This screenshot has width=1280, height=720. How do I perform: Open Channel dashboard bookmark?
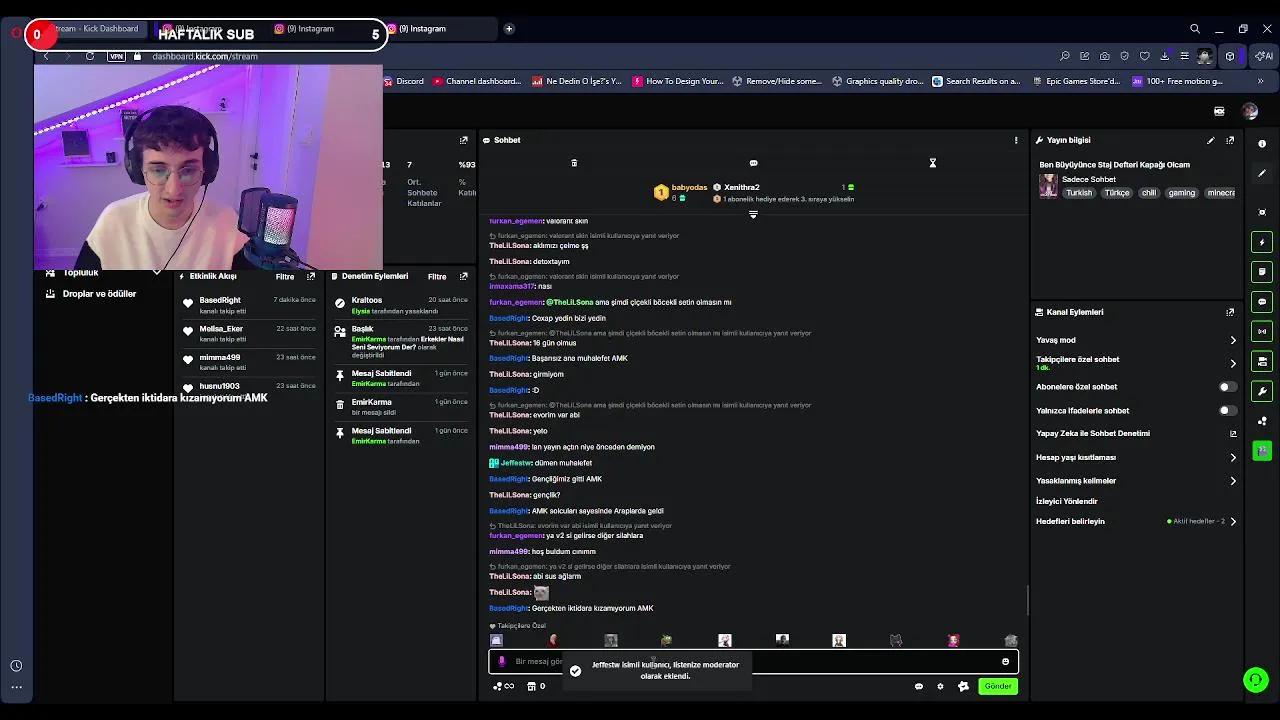click(x=477, y=81)
